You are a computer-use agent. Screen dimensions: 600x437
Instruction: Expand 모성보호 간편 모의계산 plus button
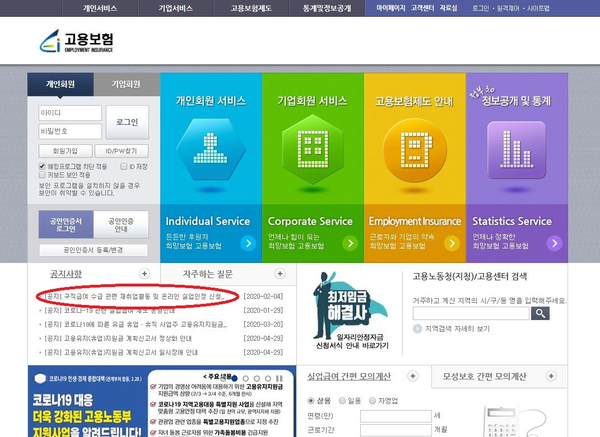[x=551, y=376]
